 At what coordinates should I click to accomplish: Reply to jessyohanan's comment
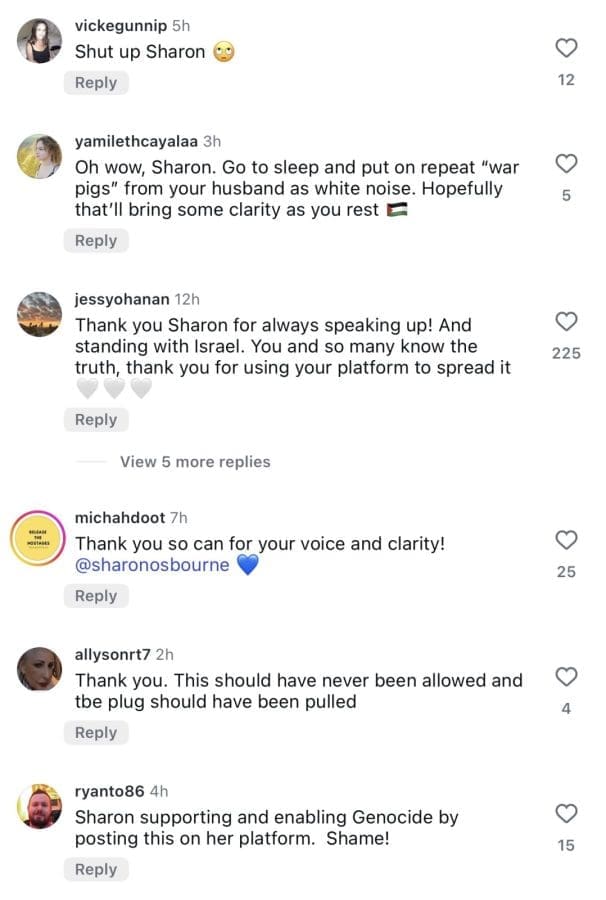click(96, 420)
